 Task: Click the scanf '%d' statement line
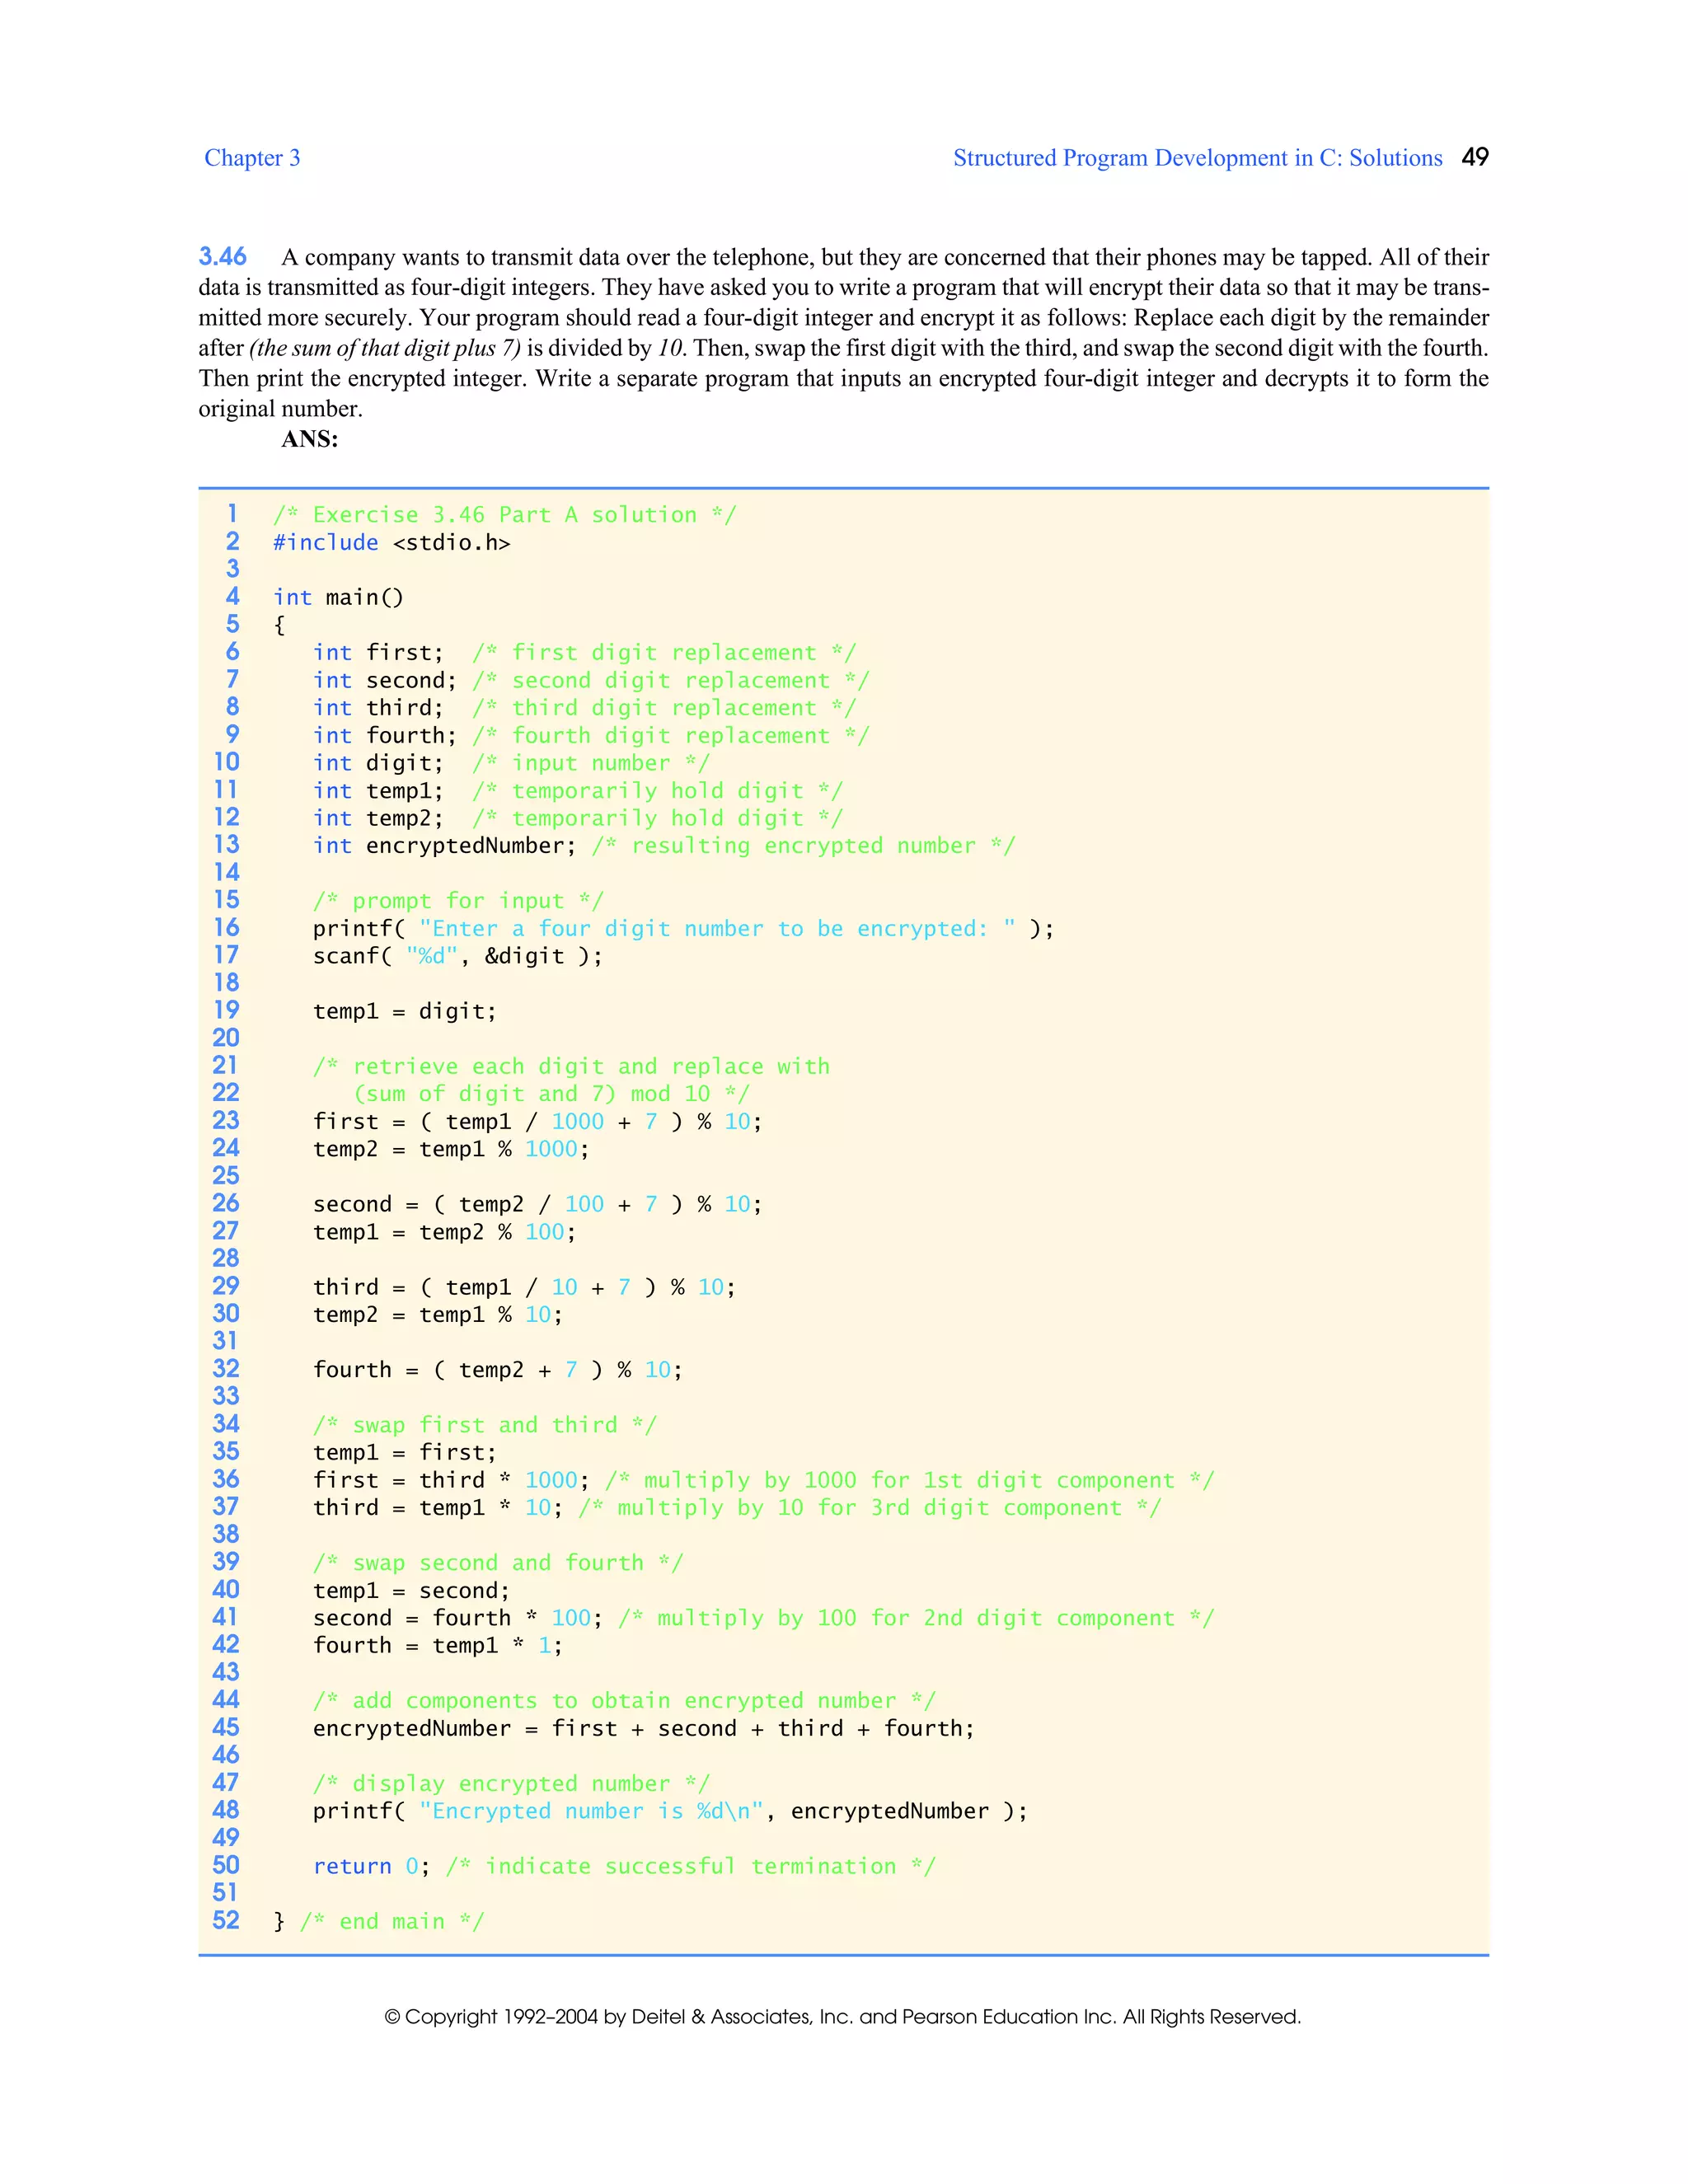click(457, 956)
